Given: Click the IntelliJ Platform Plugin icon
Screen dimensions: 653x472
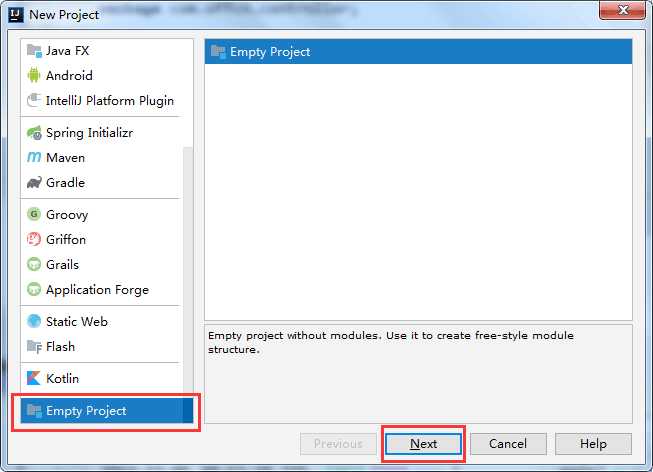Looking at the screenshot, I should tap(34, 100).
